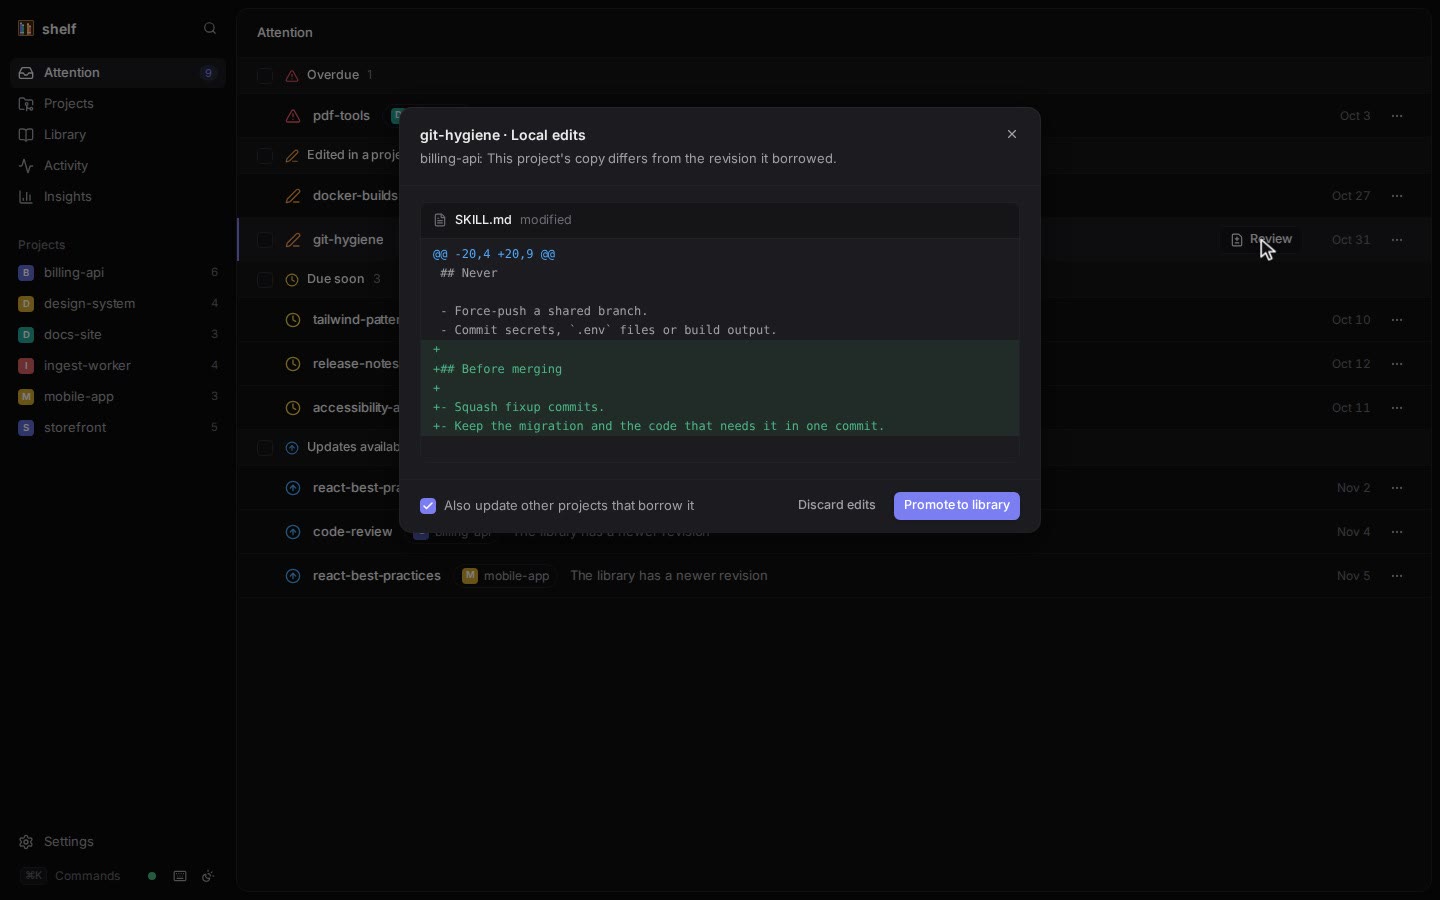Tick the git-hygiene row checkbox
The image size is (1440, 900).
point(265,241)
